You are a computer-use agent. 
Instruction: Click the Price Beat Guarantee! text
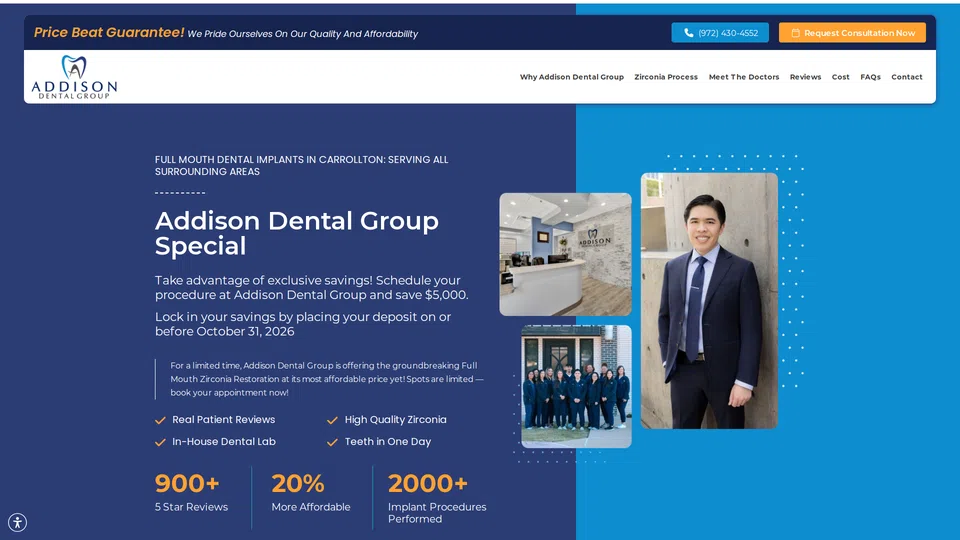click(x=109, y=32)
